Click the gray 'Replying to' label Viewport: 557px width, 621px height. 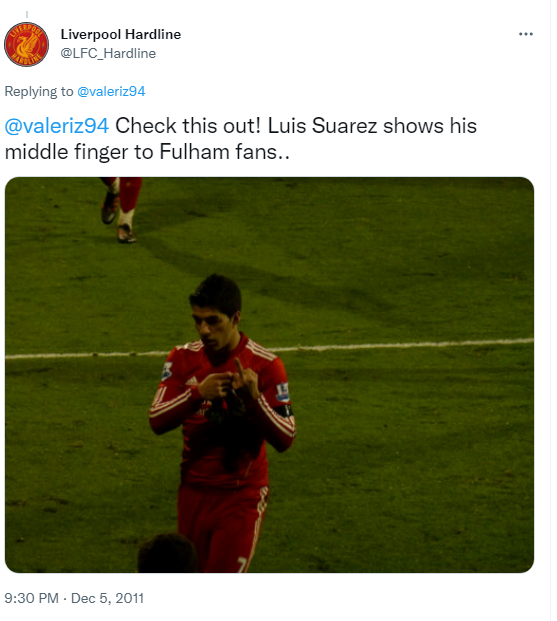click(x=39, y=91)
